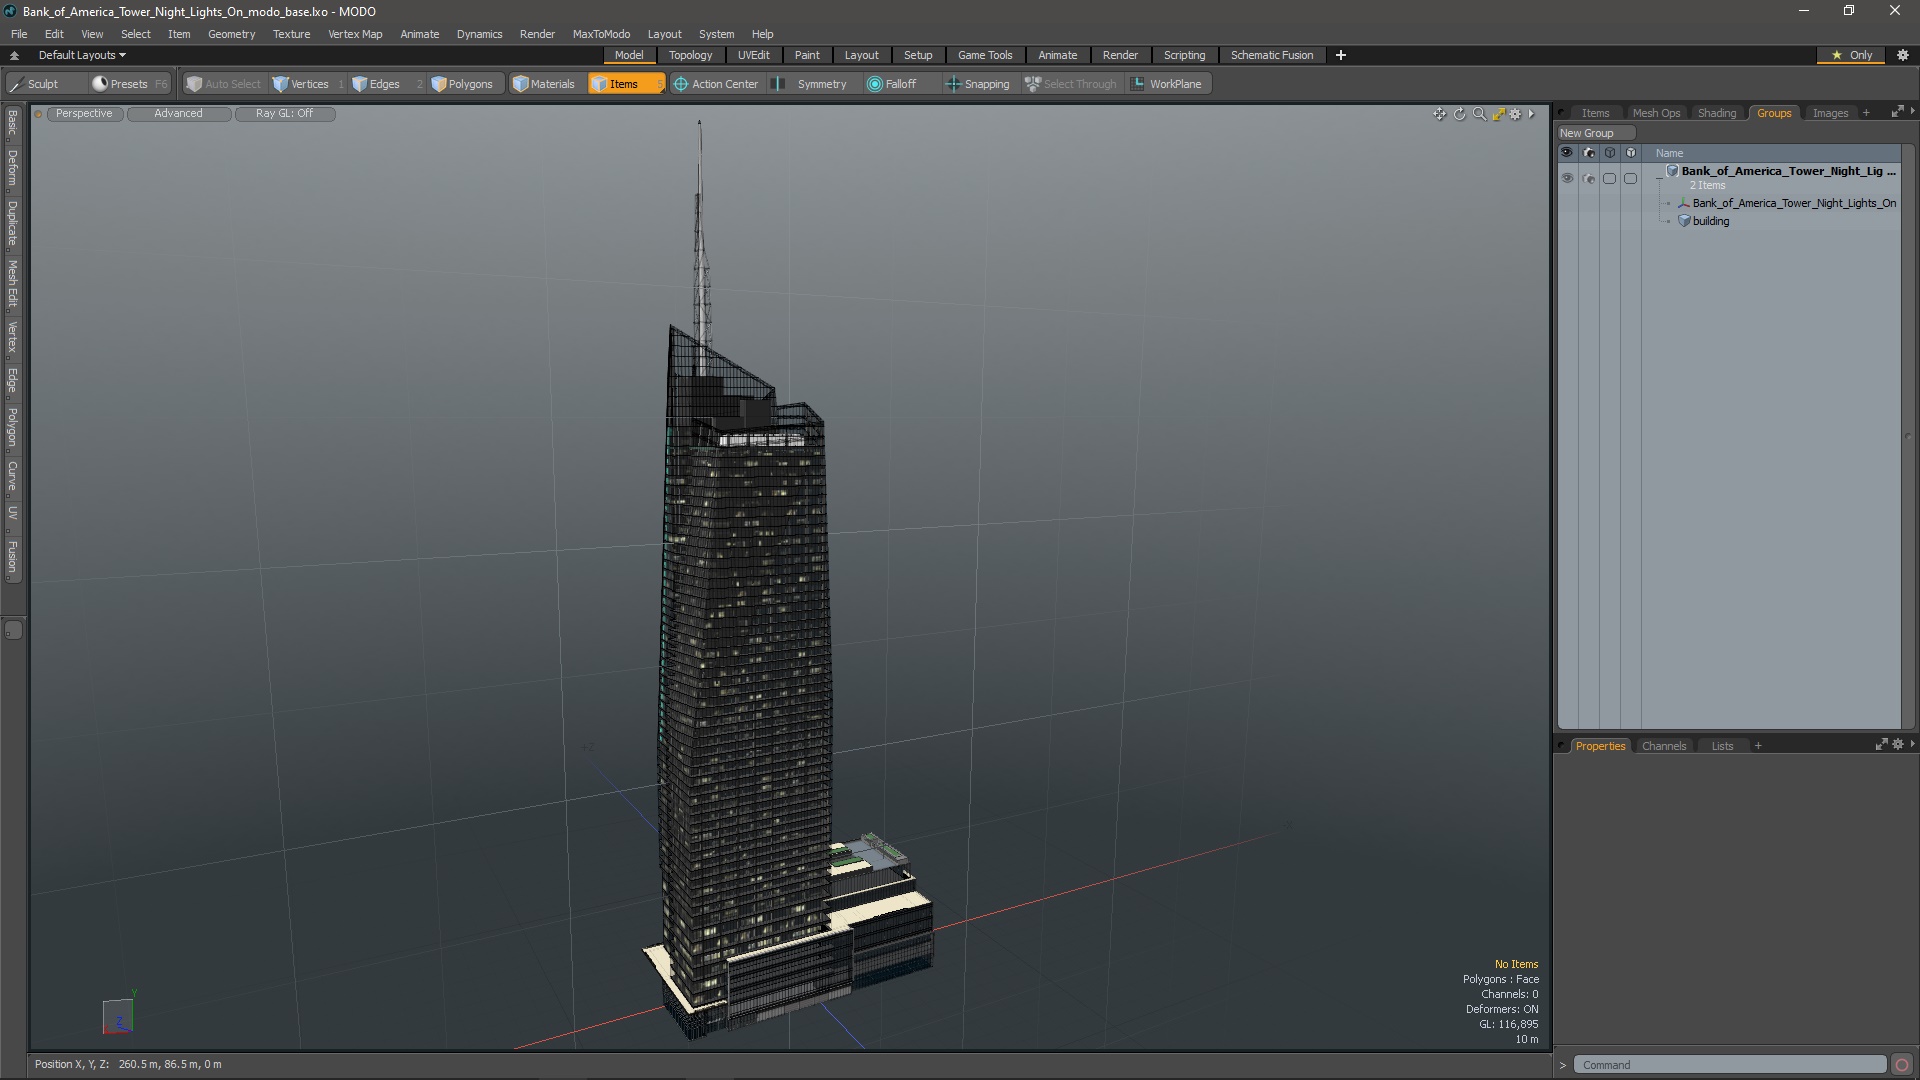
Task: Click solid cube column header
Action: pos(1631,153)
